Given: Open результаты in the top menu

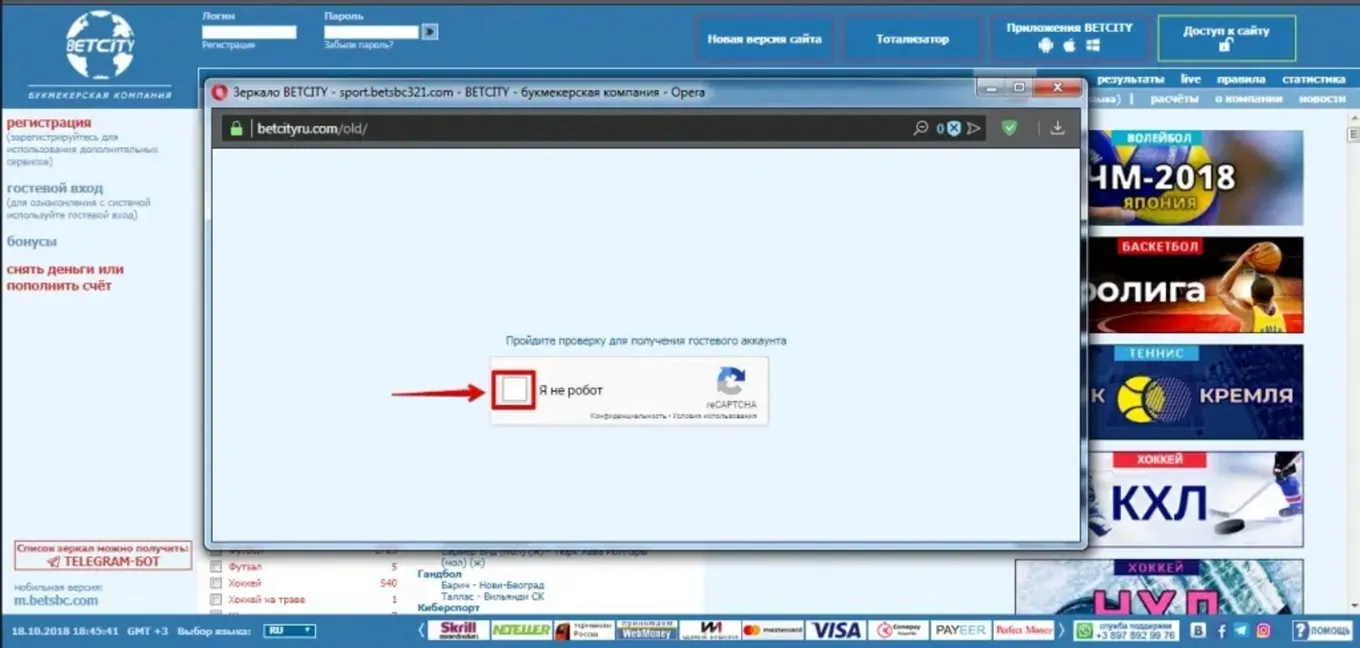Looking at the screenshot, I should [1131, 79].
